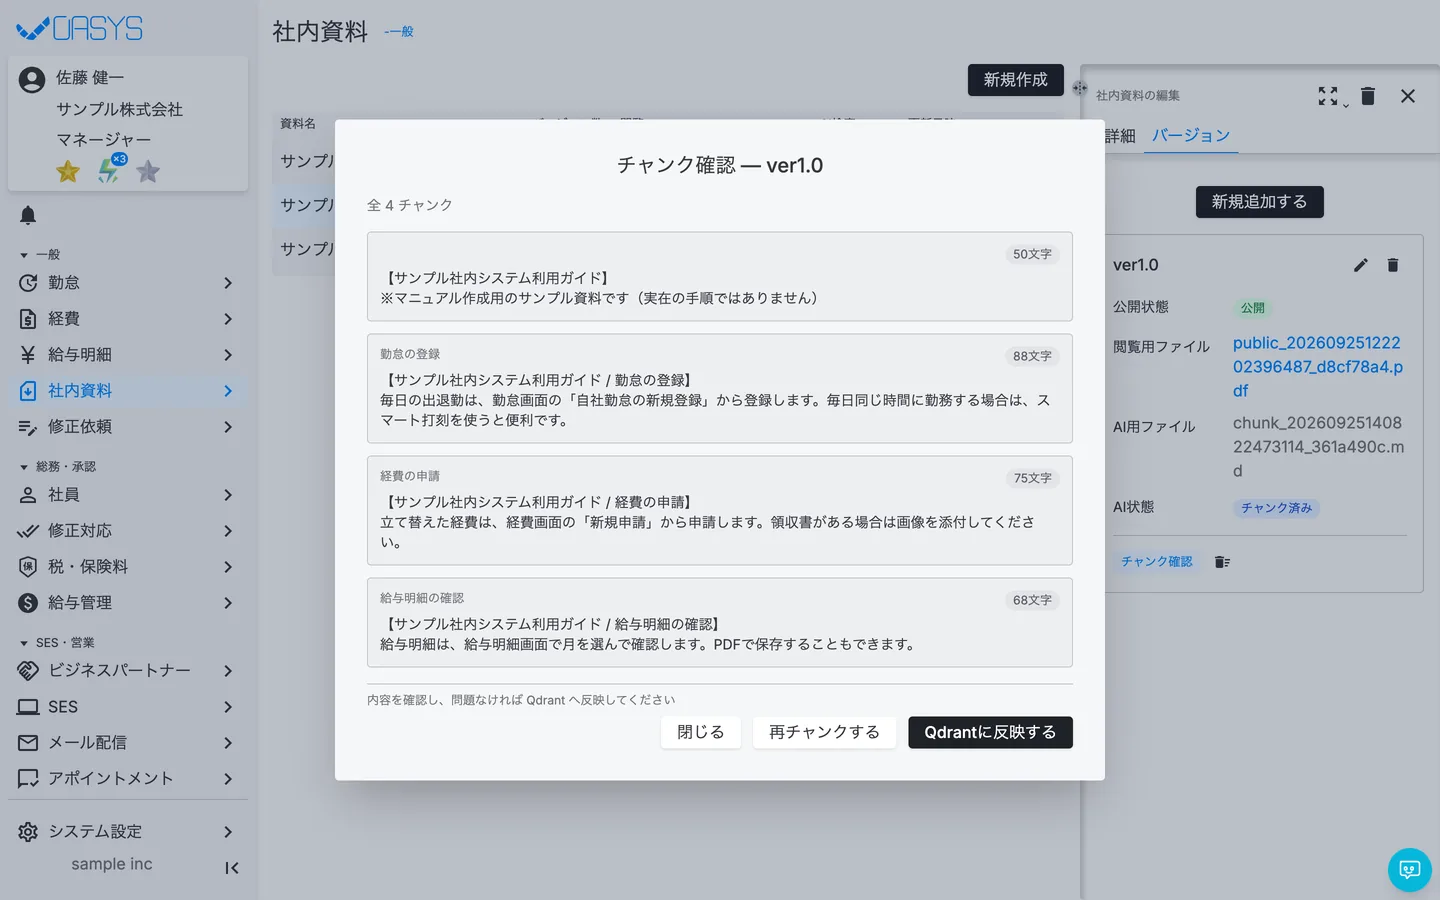Expand the 経費 menu chevron
1440x900 pixels.
[x=228, y=319]
